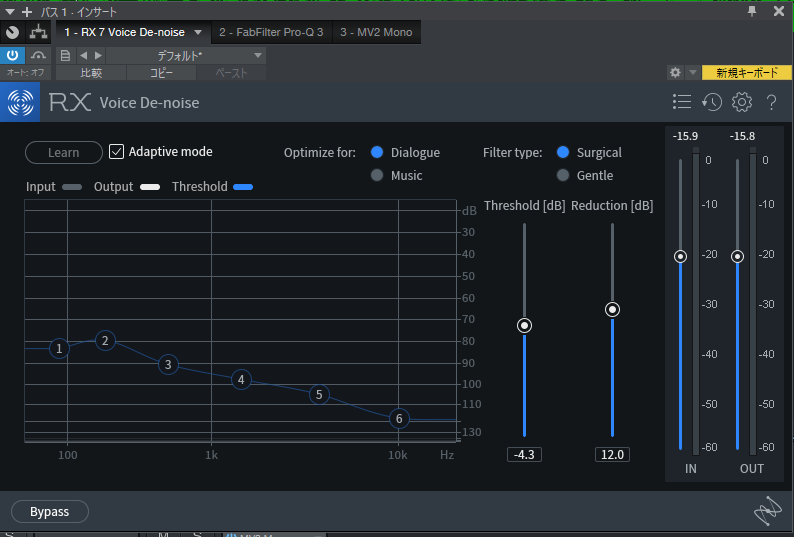Select threshold node 1

click(59, 349)
